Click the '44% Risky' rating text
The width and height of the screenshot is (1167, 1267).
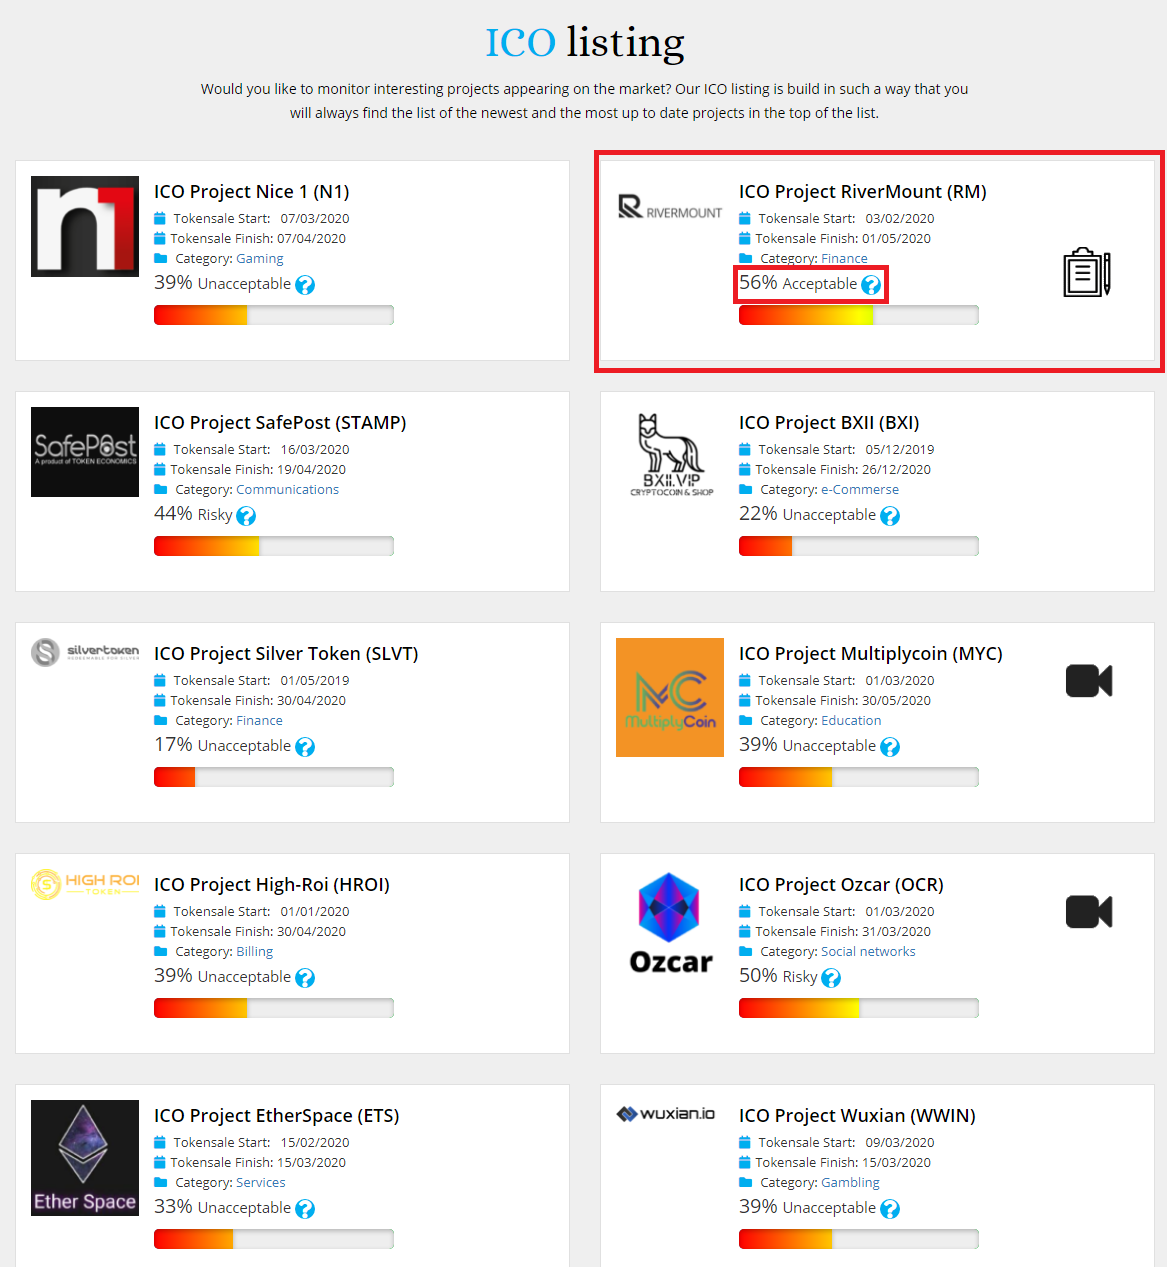click(x=193, y=514)
